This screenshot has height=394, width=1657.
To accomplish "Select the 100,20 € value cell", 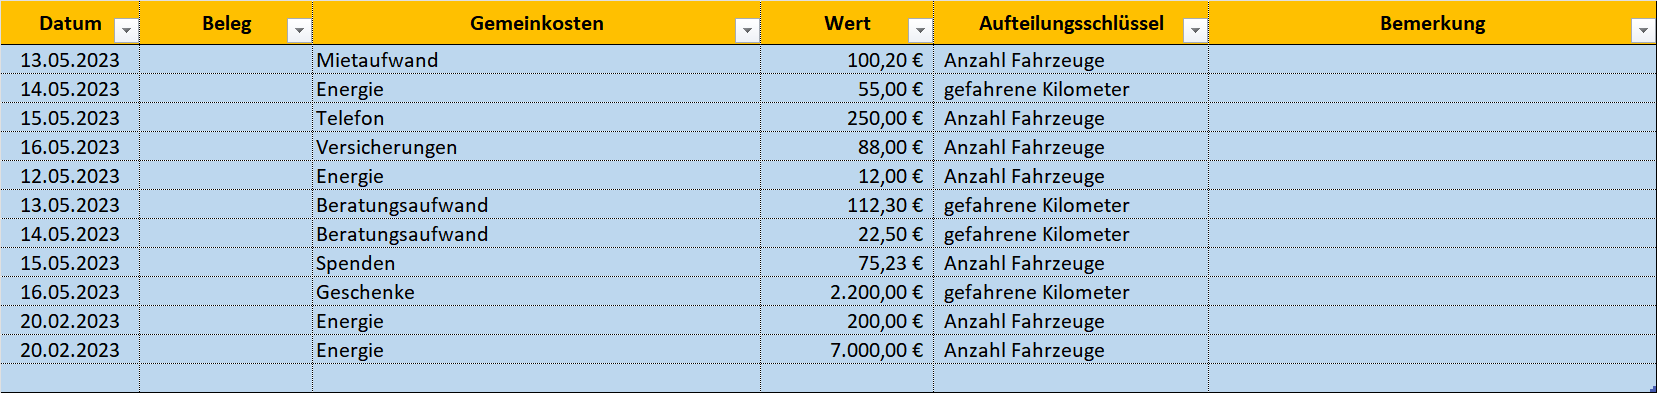I will (x=847, y=60).
